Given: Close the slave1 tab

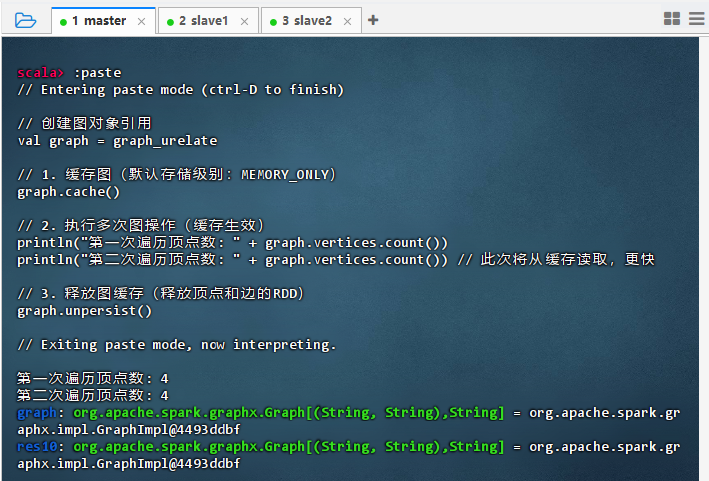Looking at the screenshot, I should [245, 21].
